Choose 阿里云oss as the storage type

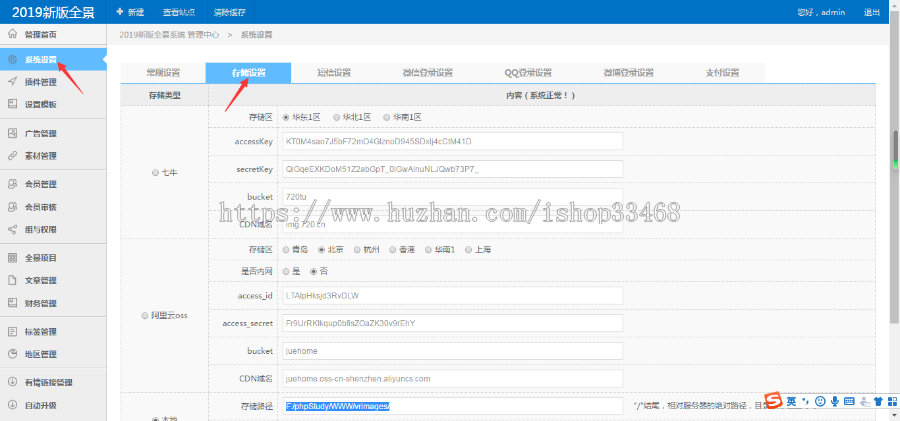(x=145, y=316)
